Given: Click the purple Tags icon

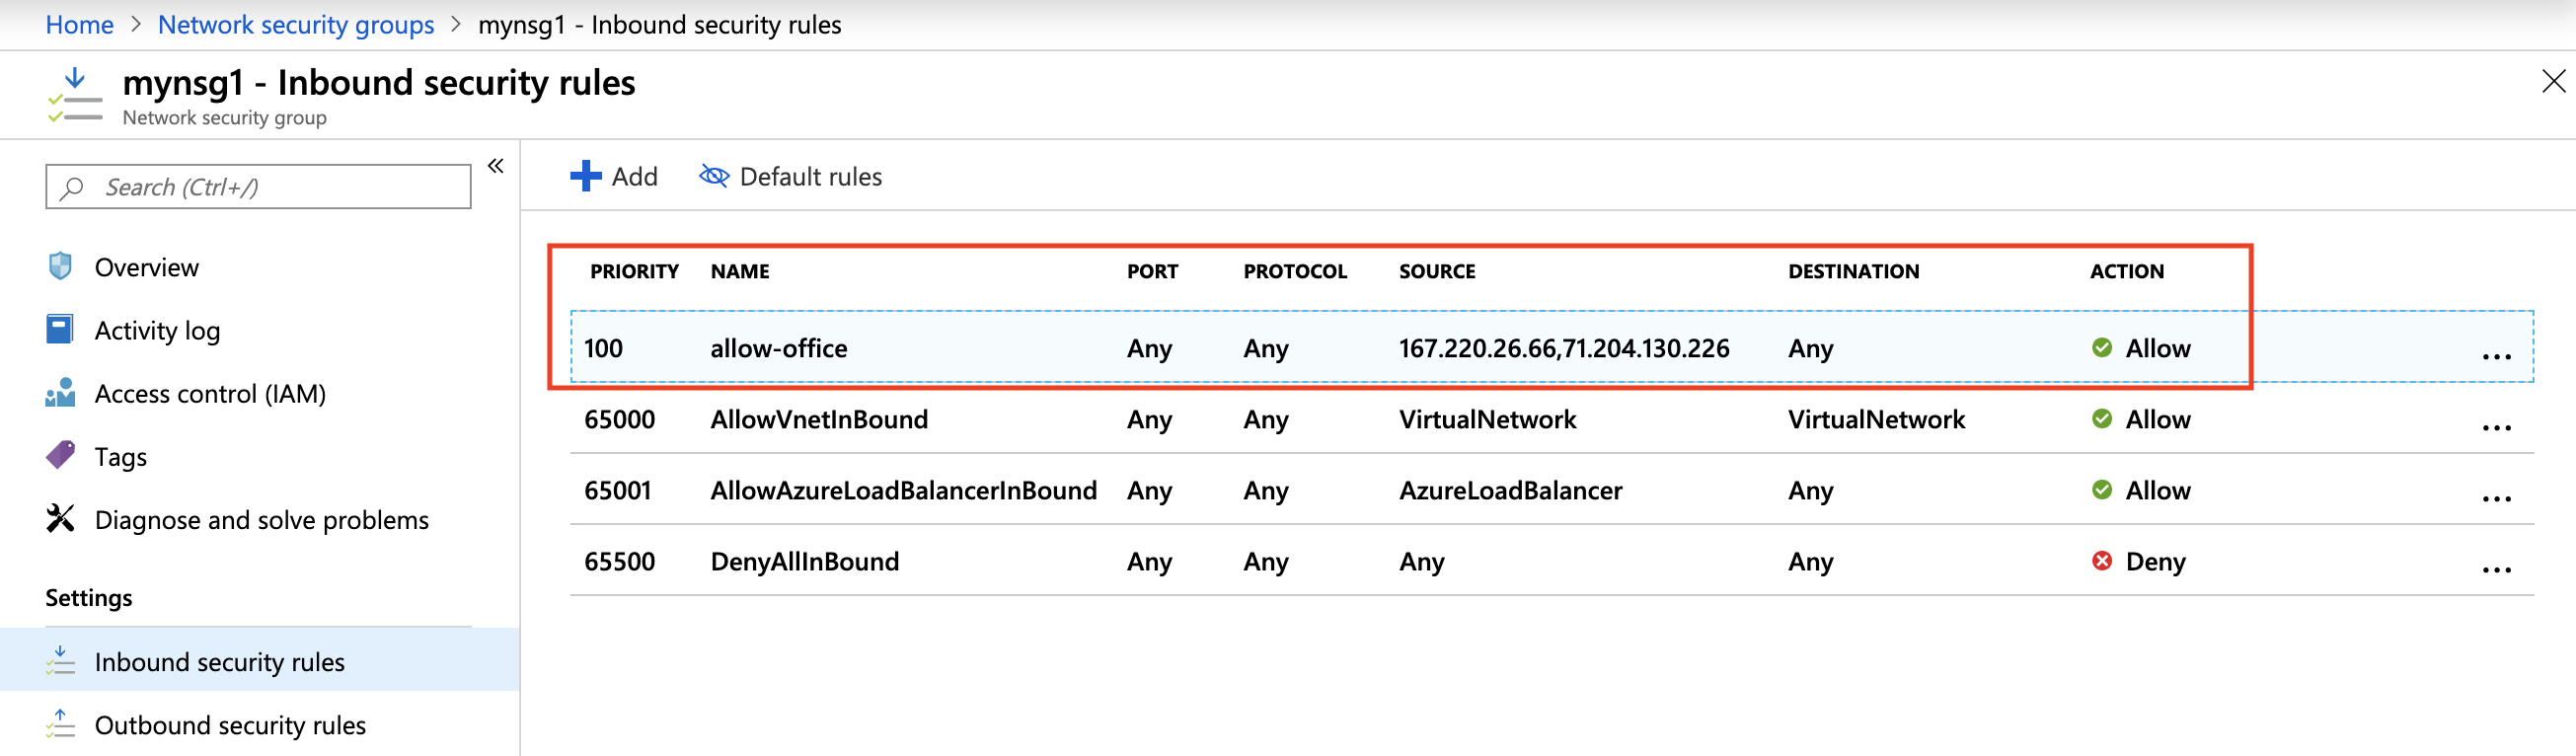Looking at the screenshot, I should pos(60,455).
